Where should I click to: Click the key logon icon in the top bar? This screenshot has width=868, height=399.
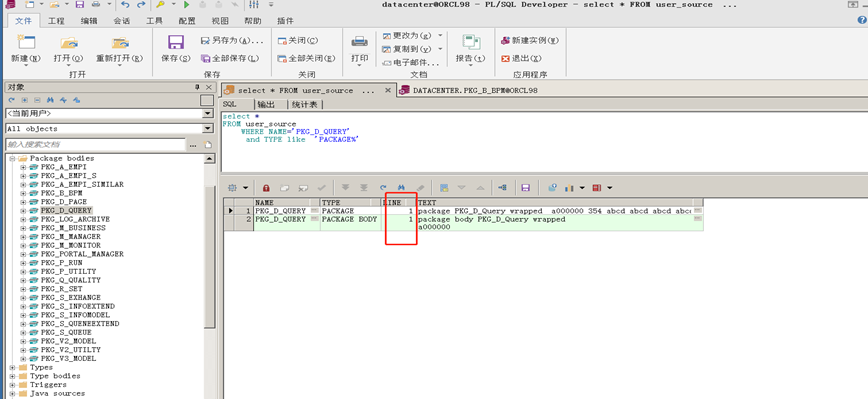coord(160,4)
